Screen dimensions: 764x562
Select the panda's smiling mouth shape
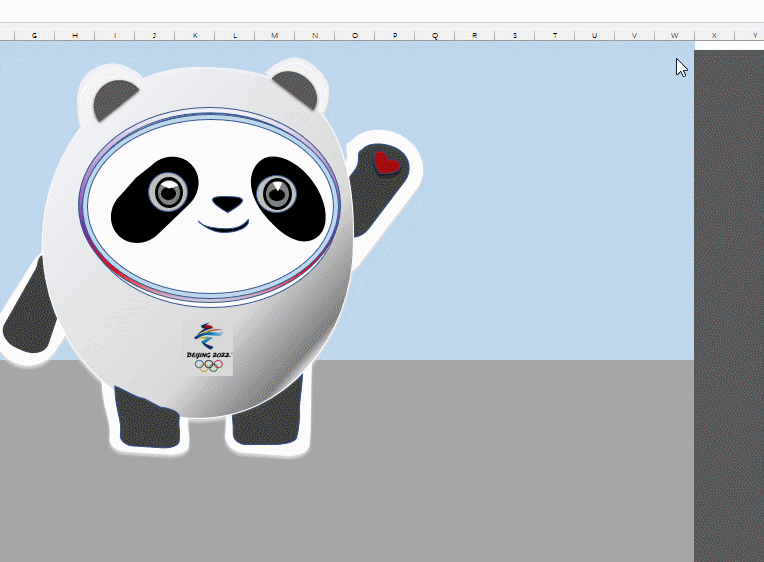pyautogui.click(x=224, y=226)
